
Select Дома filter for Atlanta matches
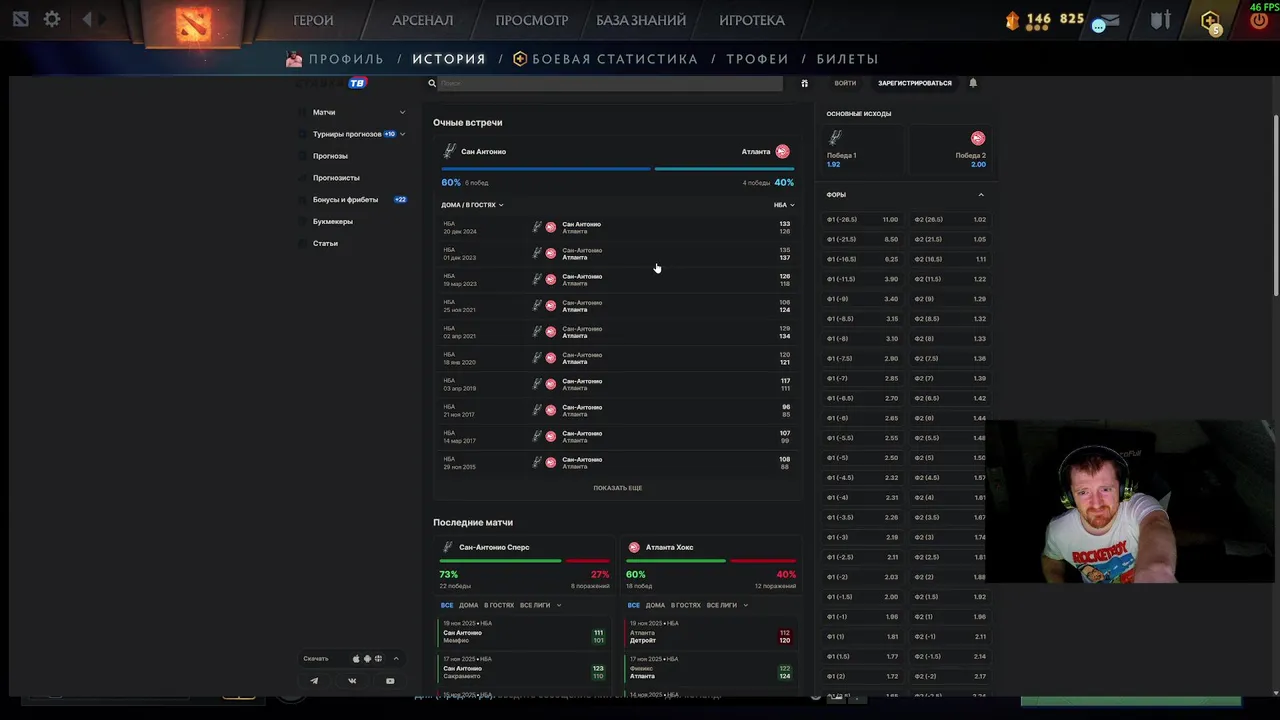point(655,605)
